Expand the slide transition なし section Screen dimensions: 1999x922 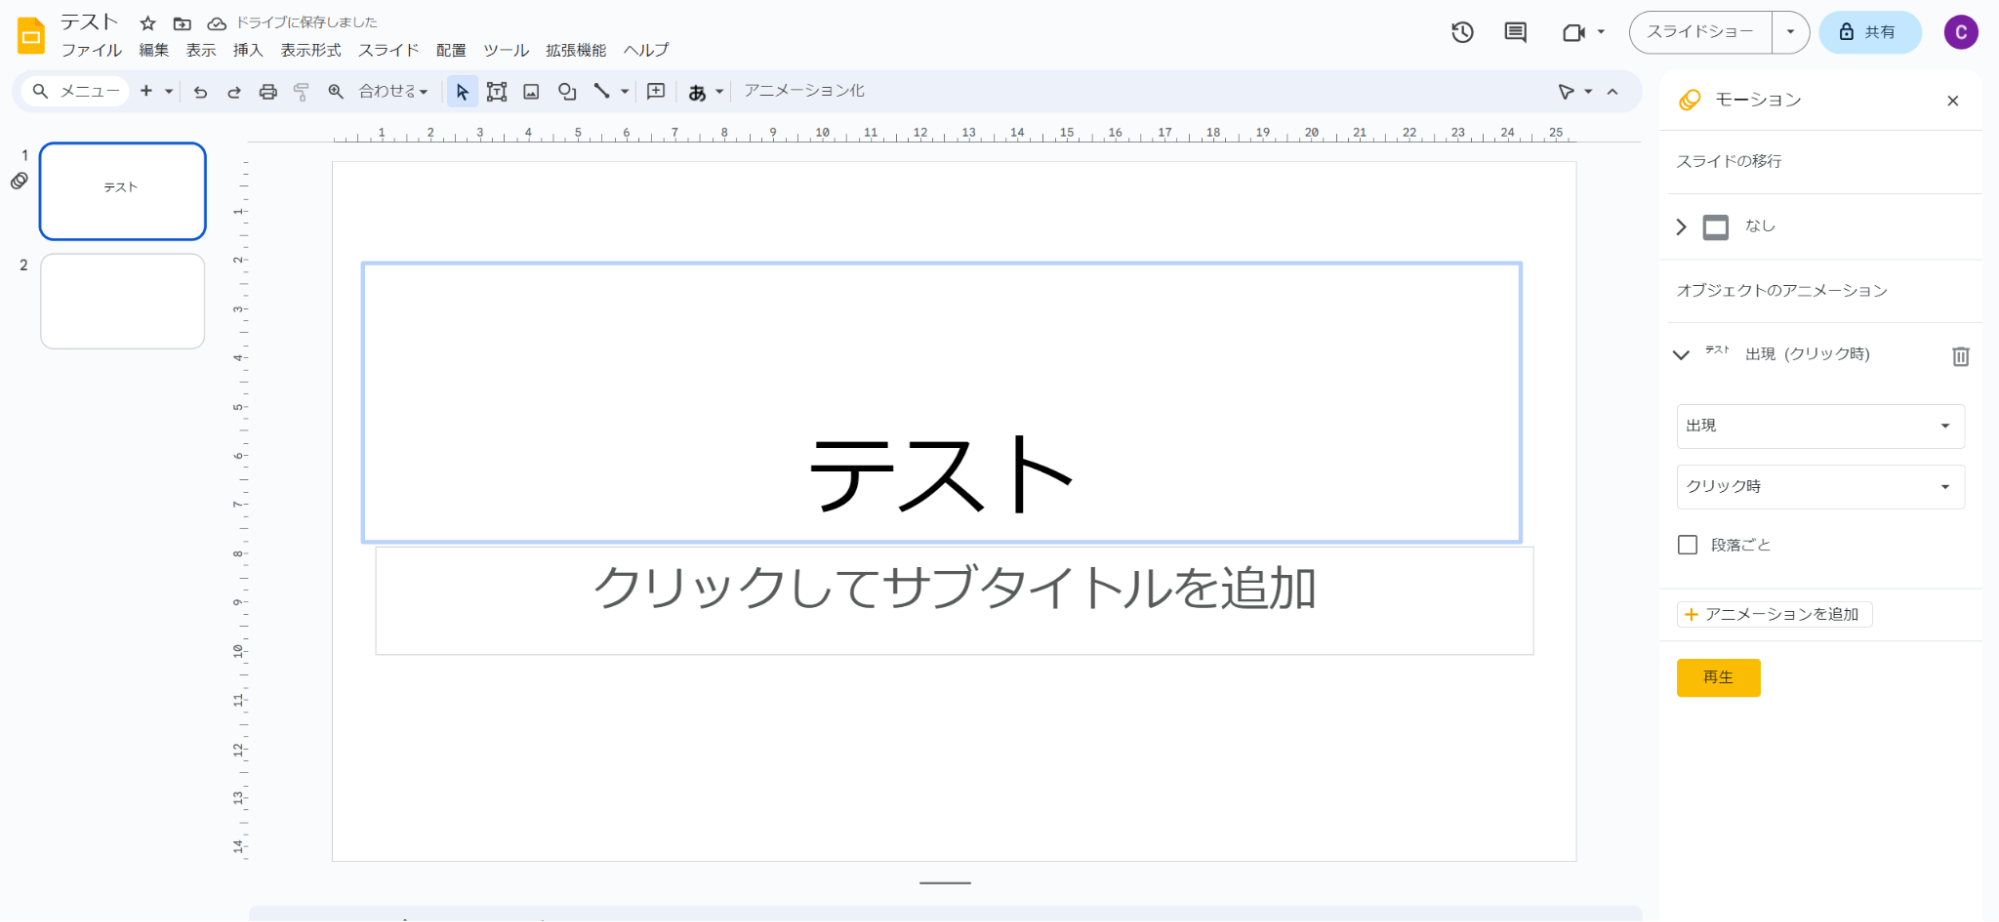click(1681, 227)
